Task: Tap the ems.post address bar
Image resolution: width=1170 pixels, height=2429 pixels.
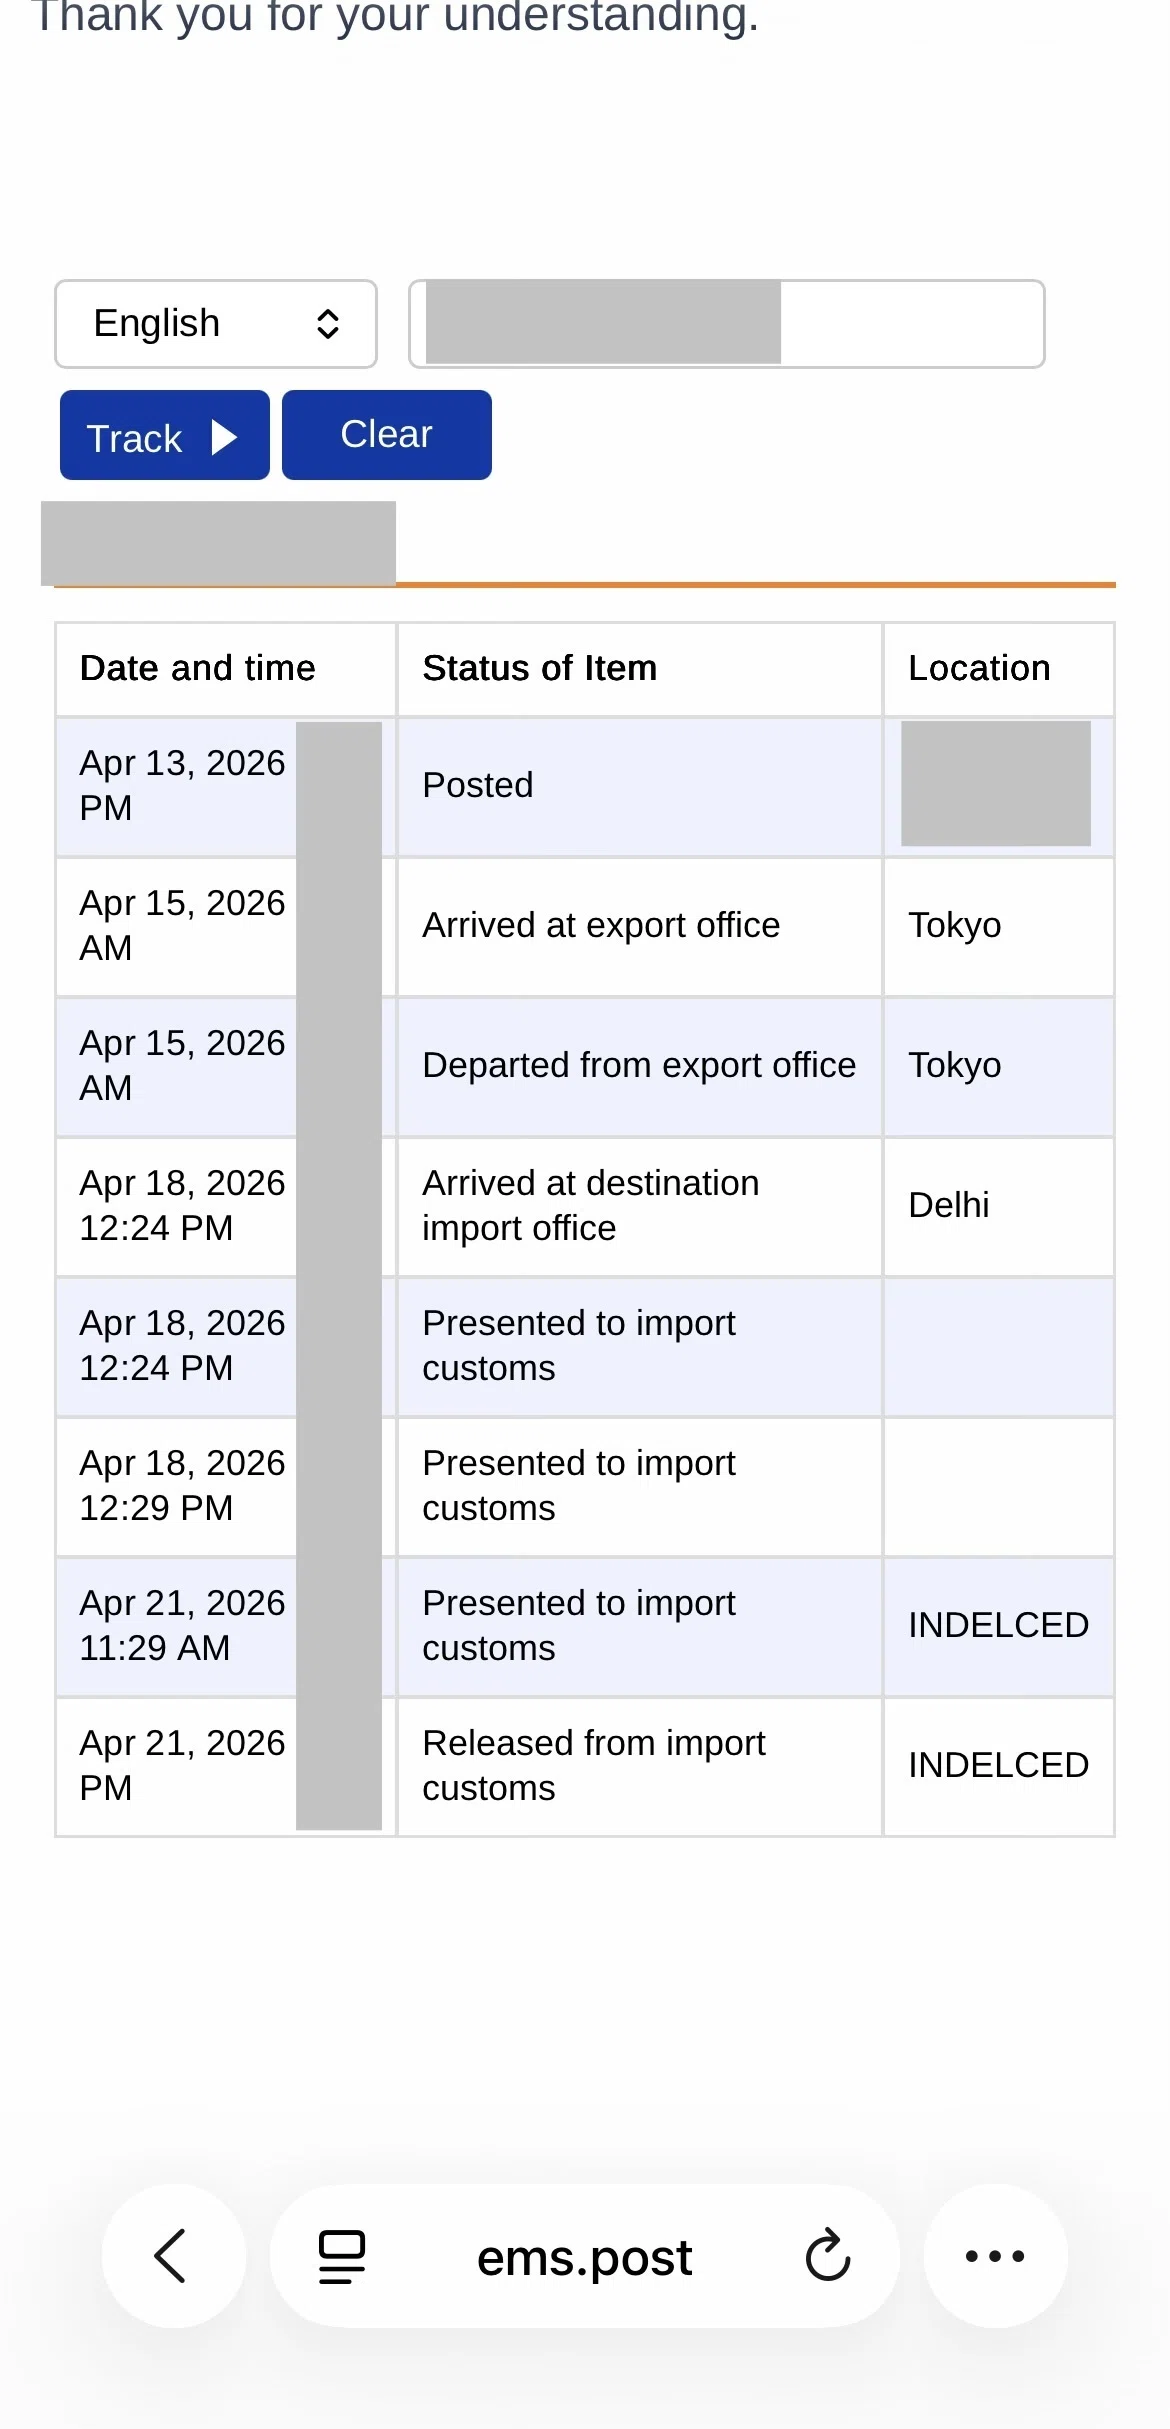Action: coord(584,2257)
